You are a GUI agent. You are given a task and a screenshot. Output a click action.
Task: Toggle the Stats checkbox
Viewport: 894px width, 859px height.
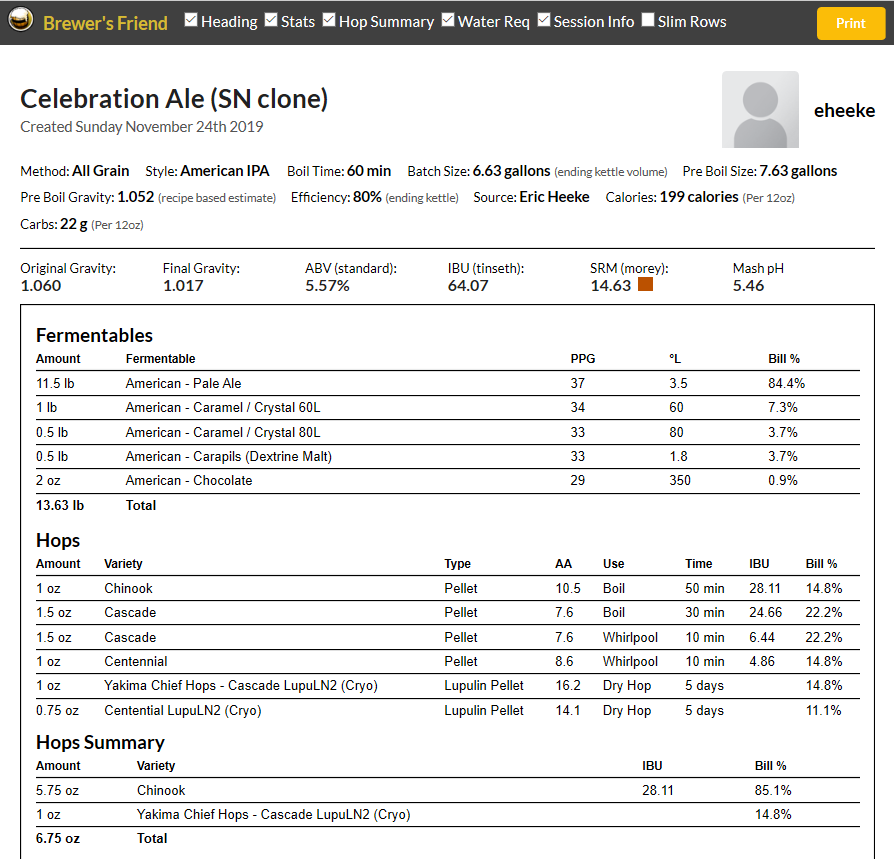tap(271, 21)
